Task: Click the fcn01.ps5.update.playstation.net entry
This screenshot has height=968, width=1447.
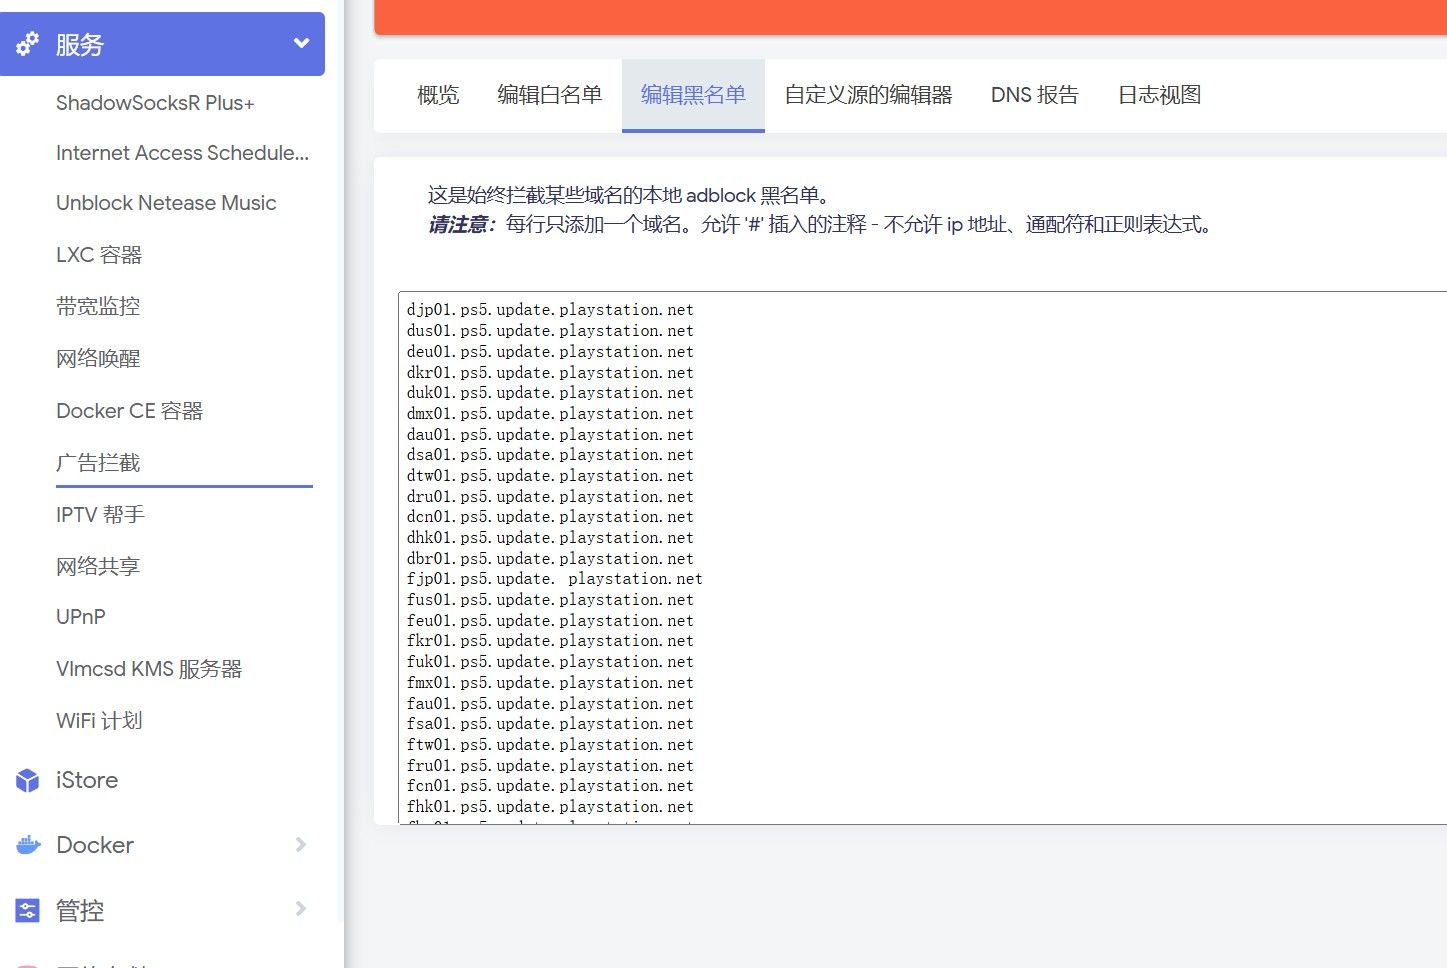Action: pyautogui.click(x=550, y=786)
